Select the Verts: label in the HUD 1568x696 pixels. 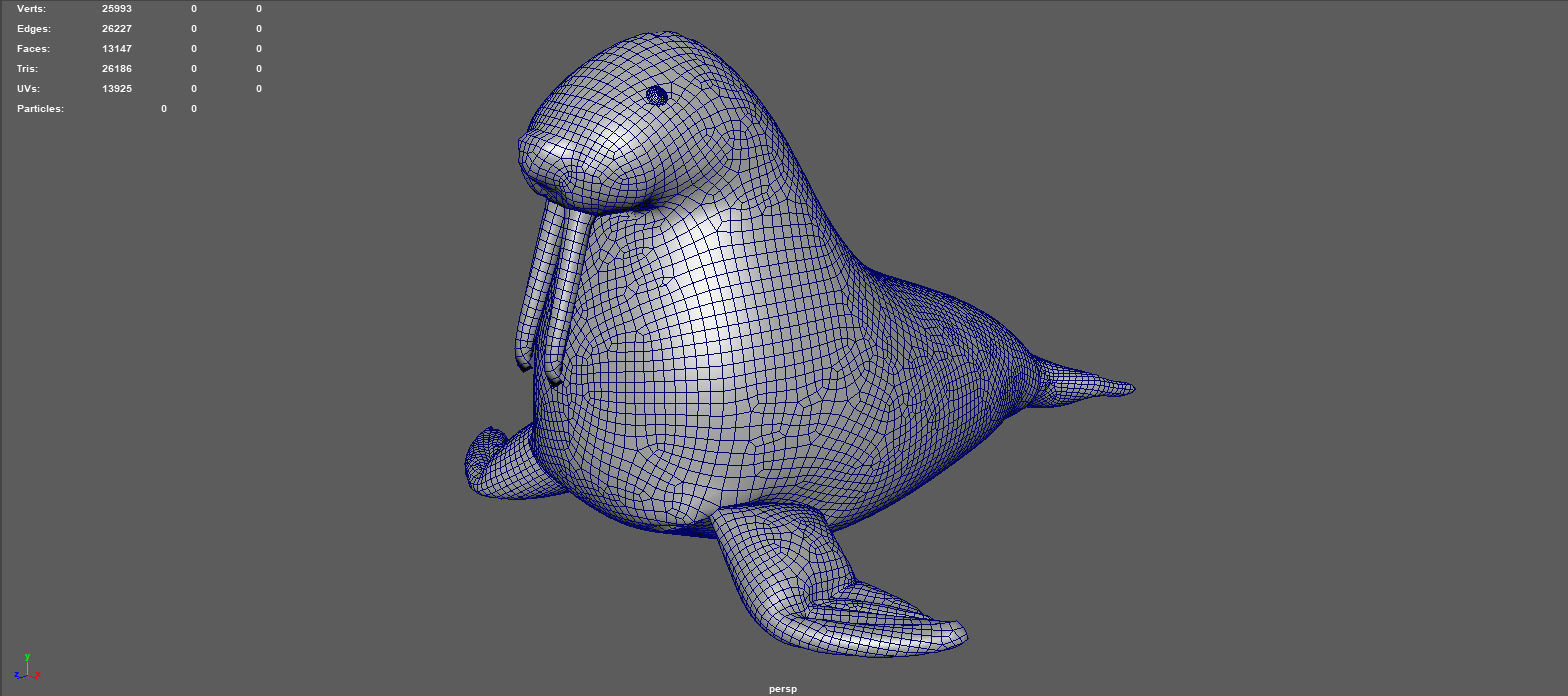pos(32,8)
